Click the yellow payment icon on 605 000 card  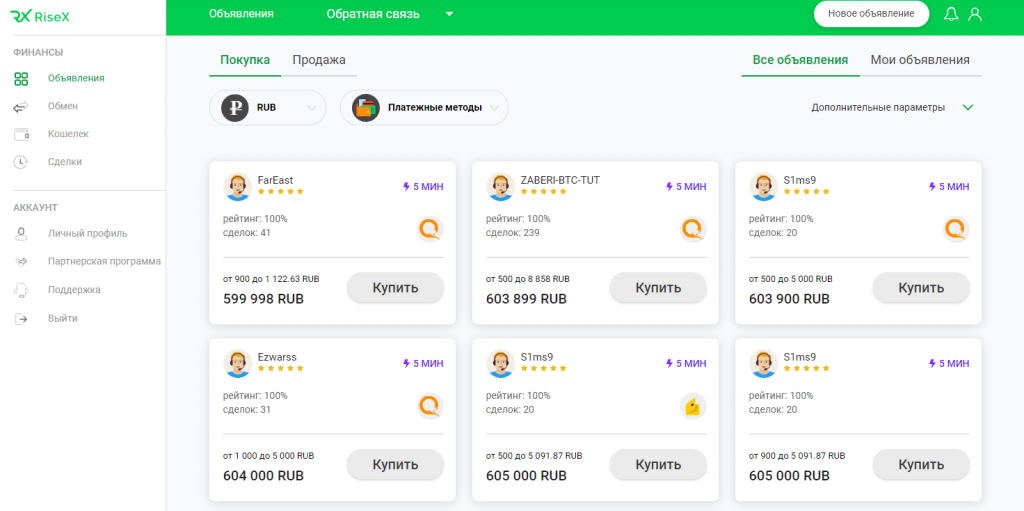click(x=692, y=406)
